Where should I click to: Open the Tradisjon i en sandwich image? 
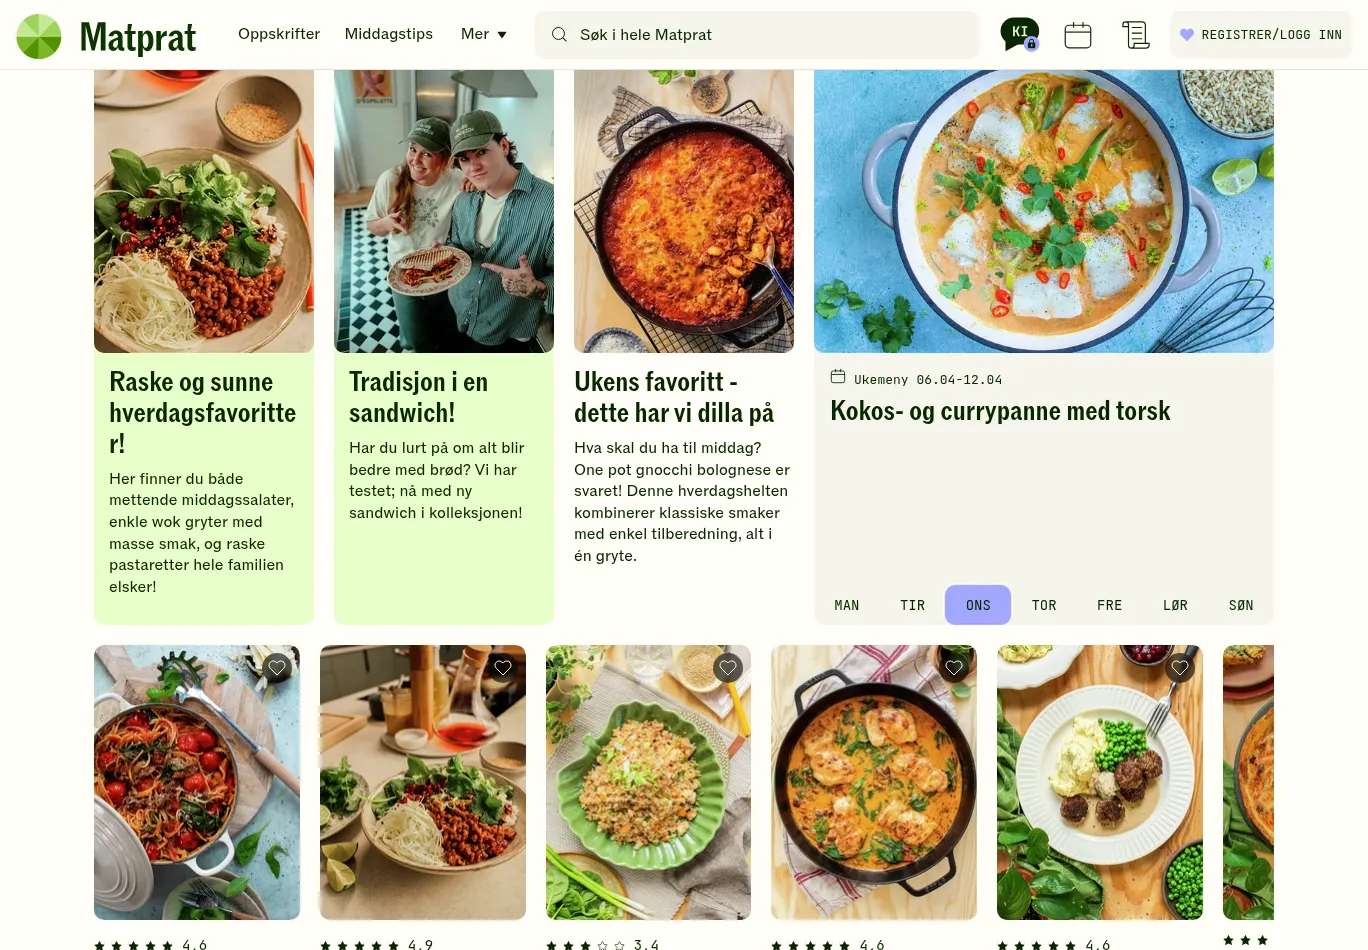444,210
